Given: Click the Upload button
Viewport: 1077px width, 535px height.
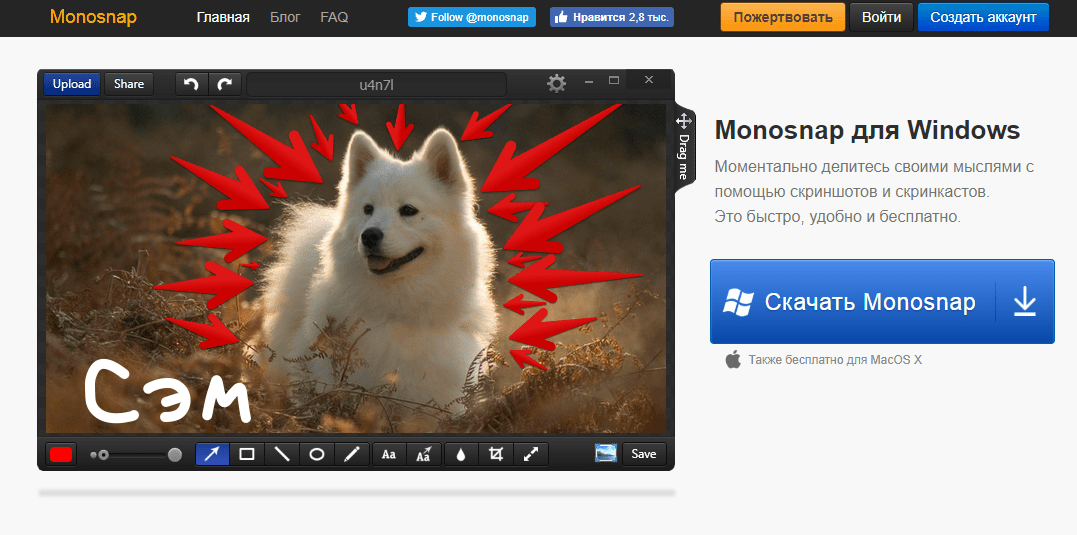Looking at the screenshot, I should coord(72,84).
